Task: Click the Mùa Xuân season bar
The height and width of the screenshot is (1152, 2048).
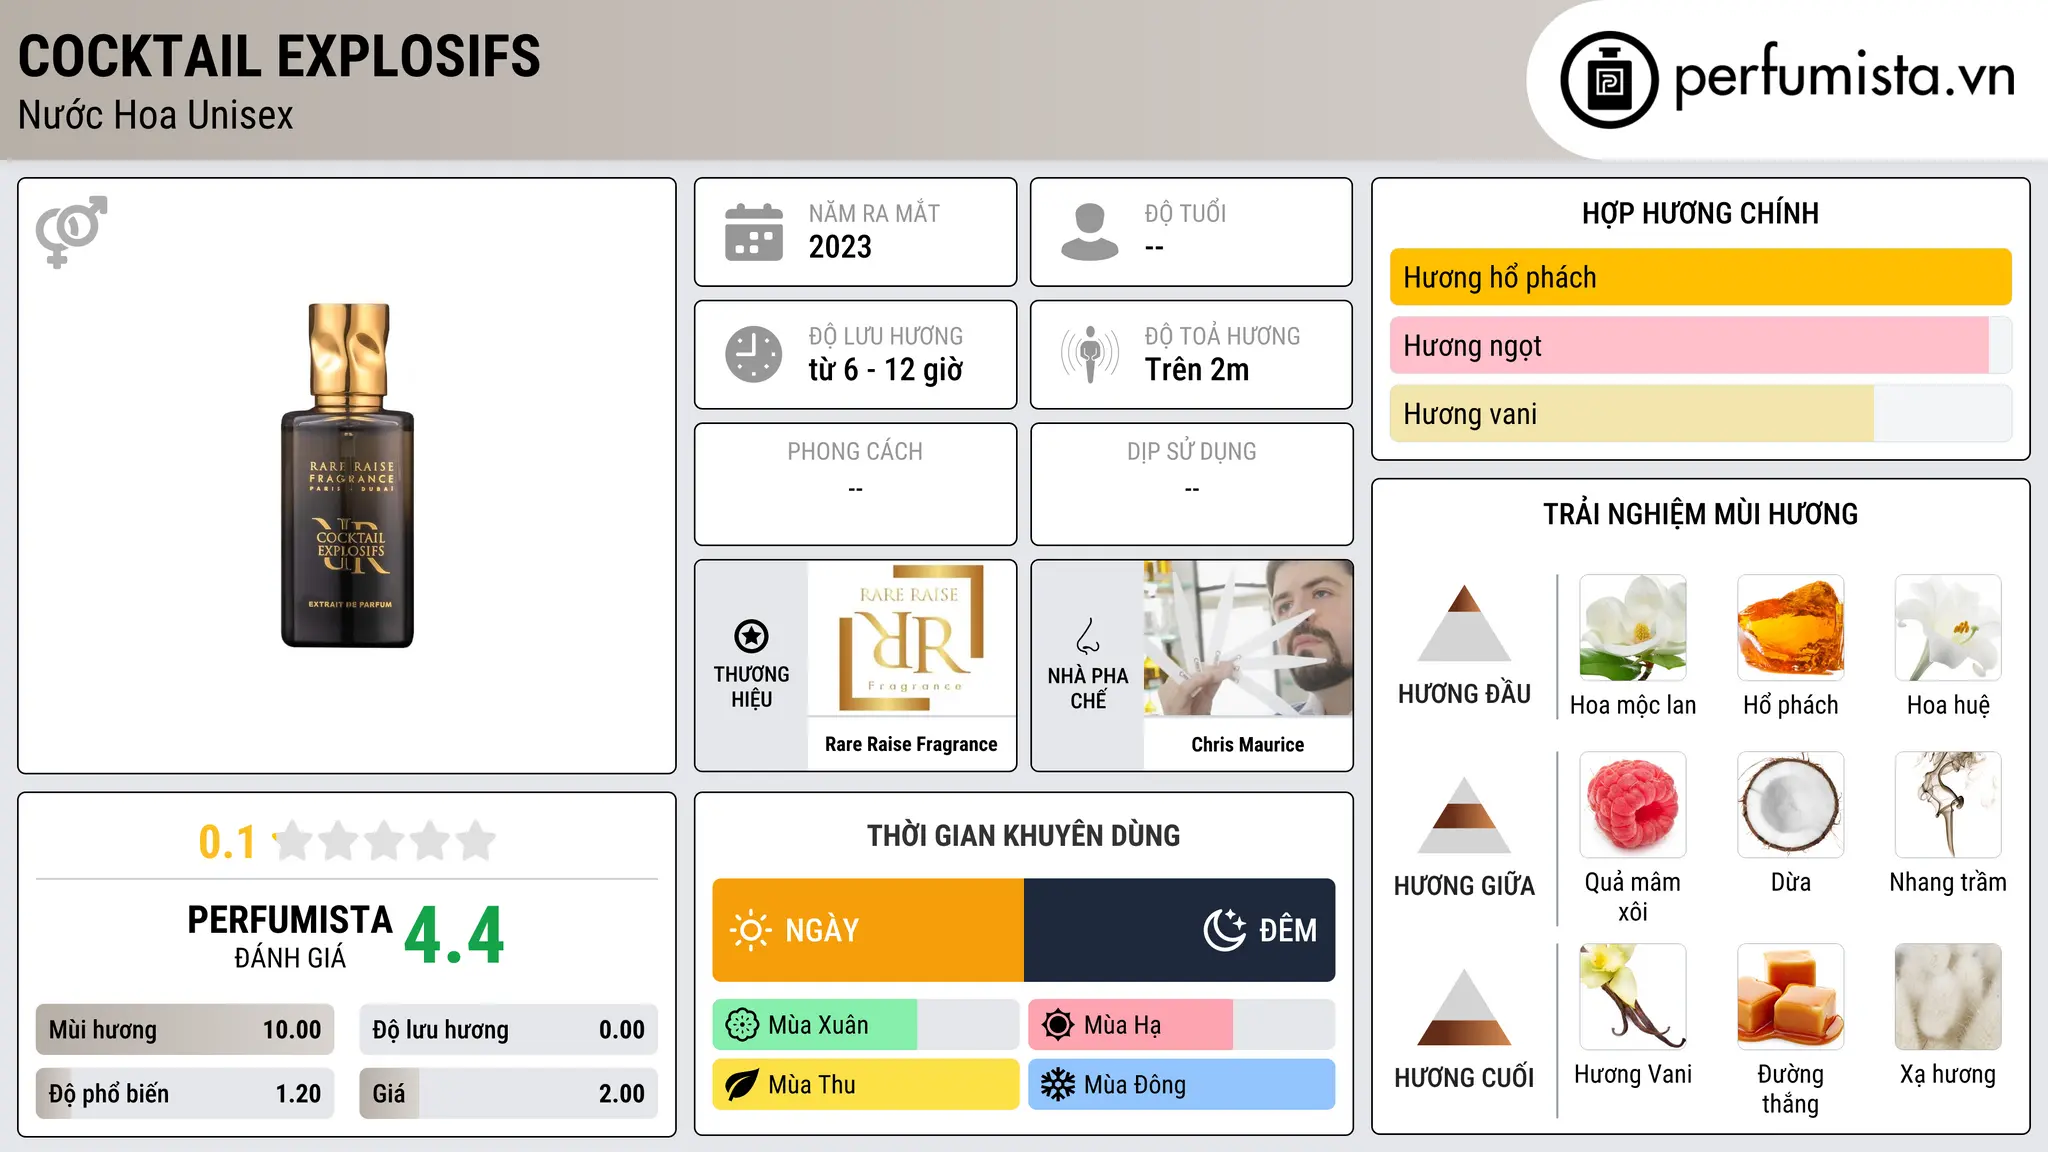Action: point(866,1025)
